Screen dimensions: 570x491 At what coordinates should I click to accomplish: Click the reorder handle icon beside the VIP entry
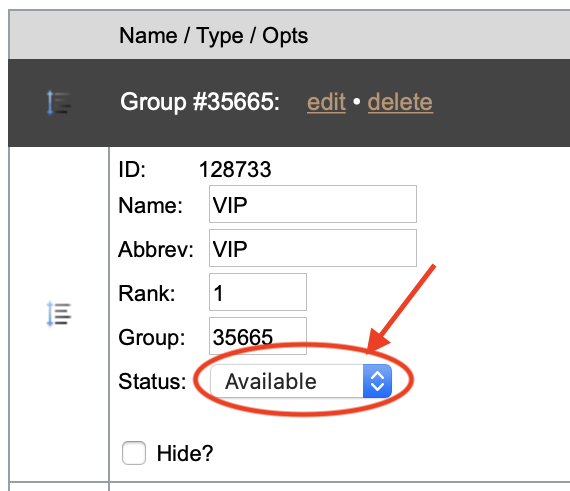click(59, 314)
